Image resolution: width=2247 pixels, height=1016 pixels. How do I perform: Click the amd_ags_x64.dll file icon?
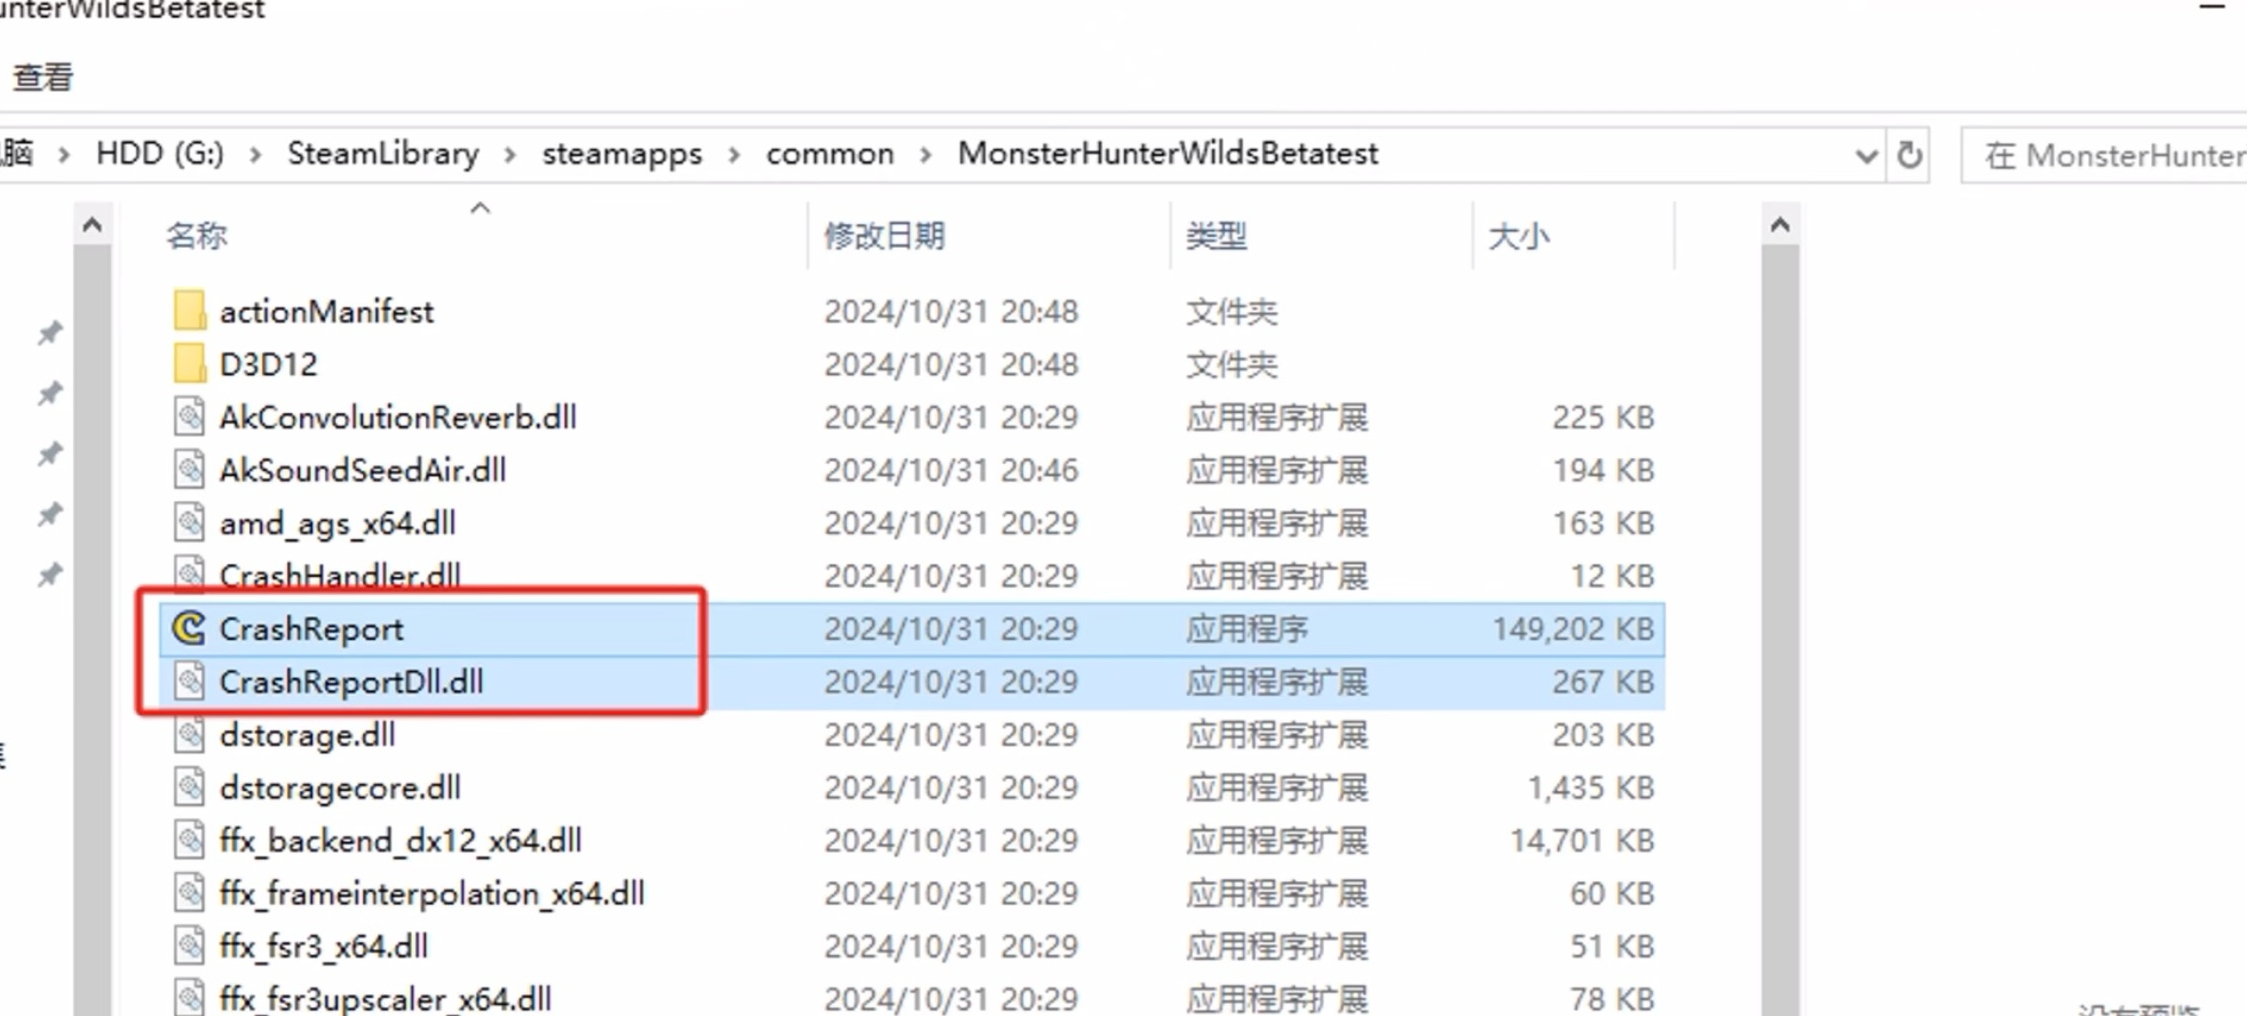(189, 523)
